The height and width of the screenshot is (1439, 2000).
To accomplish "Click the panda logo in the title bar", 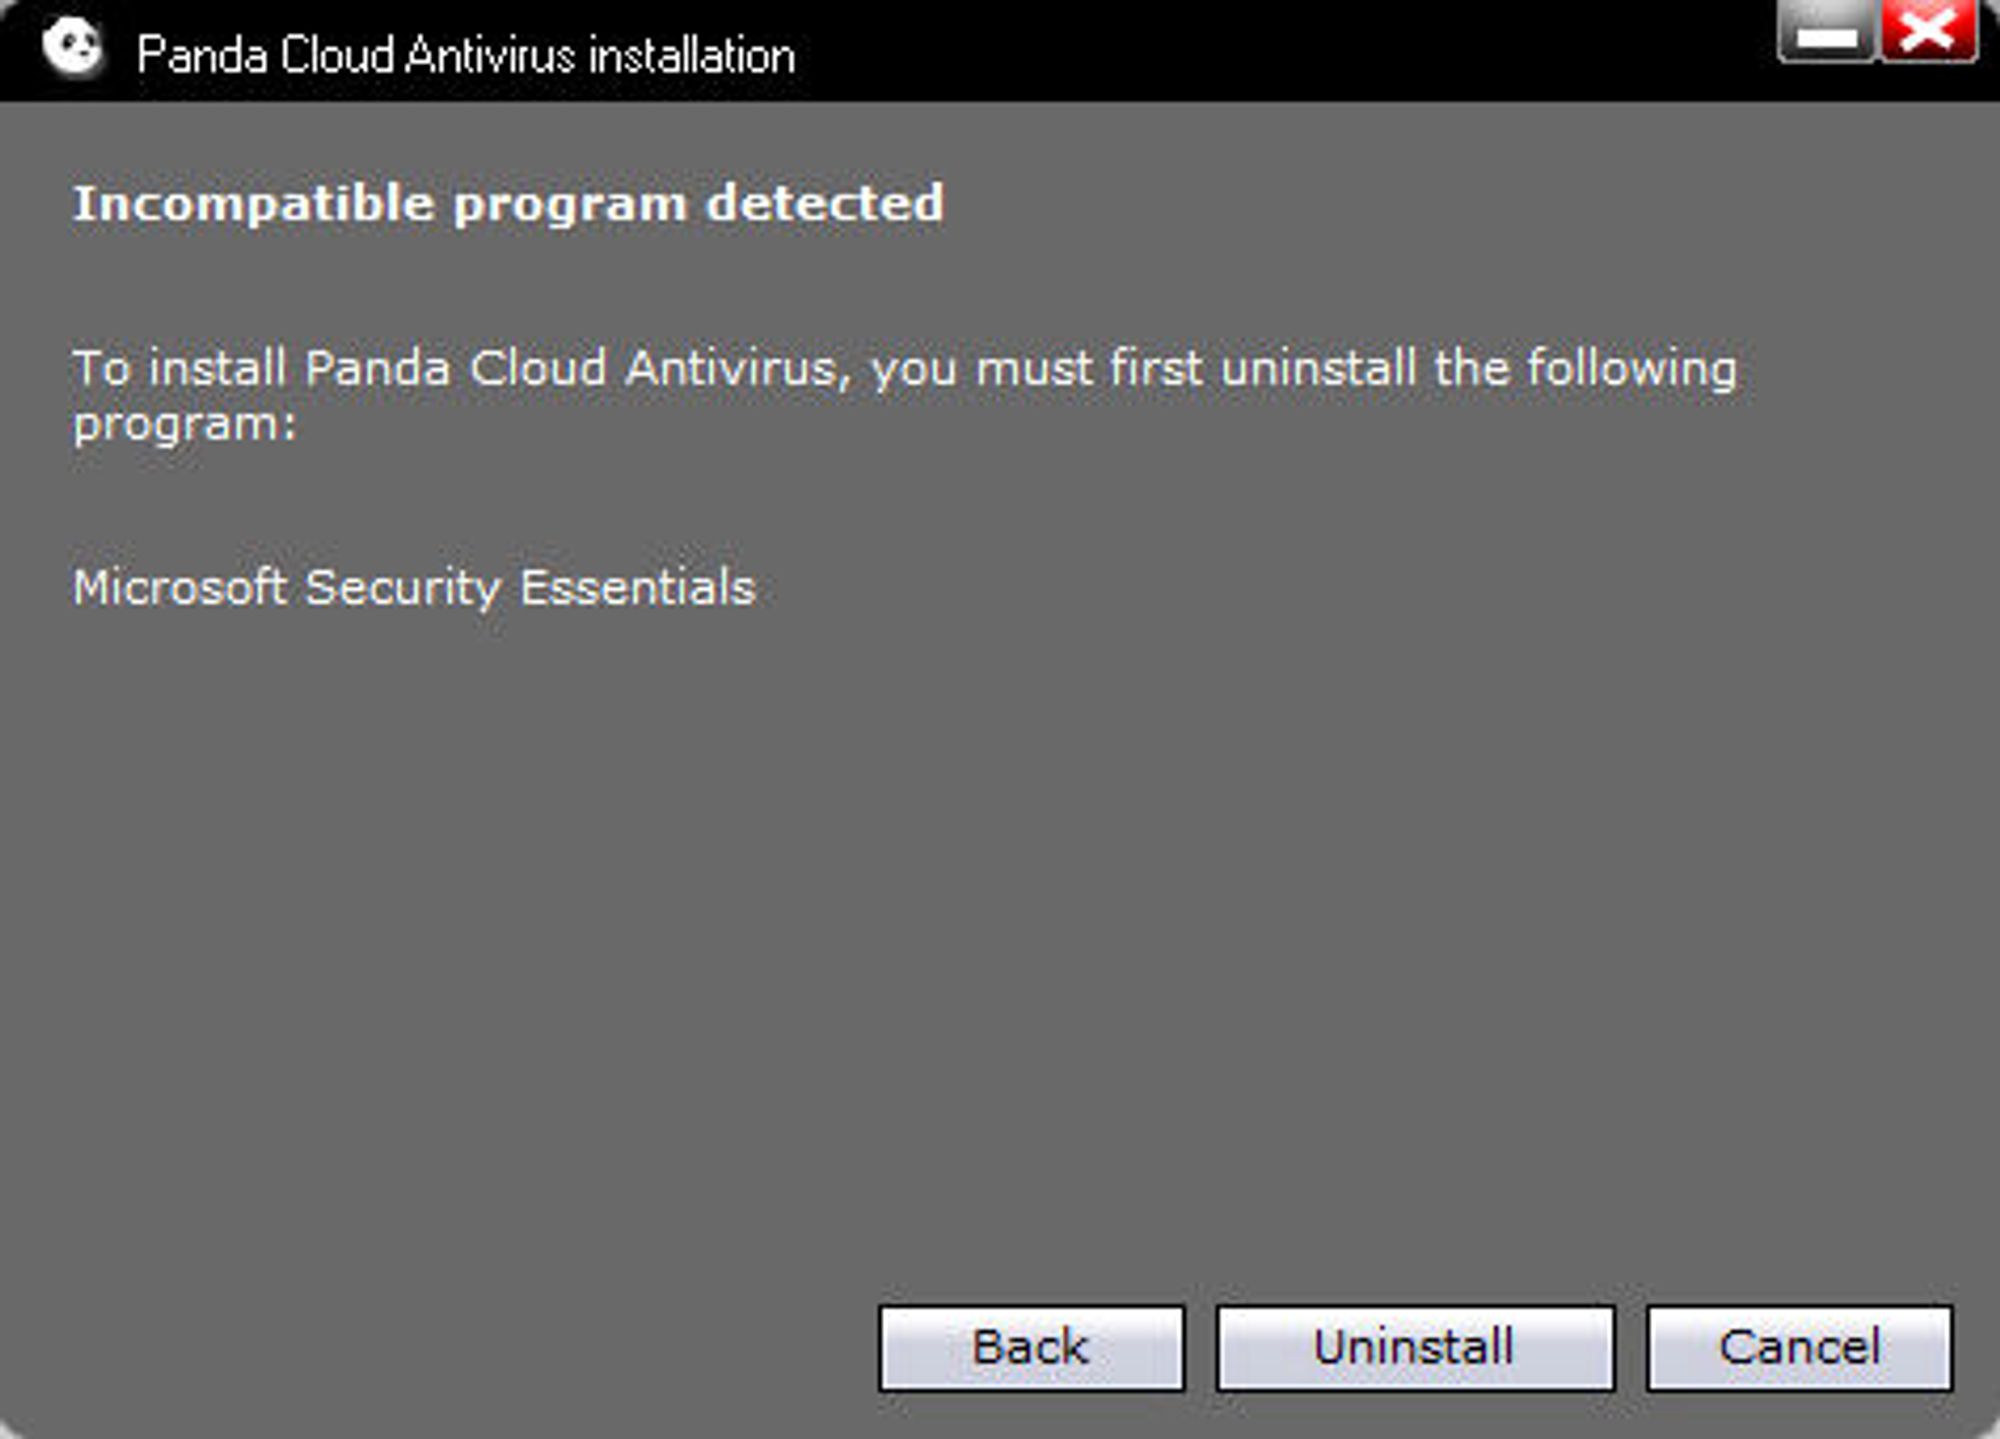I will [x=73, y=48].
